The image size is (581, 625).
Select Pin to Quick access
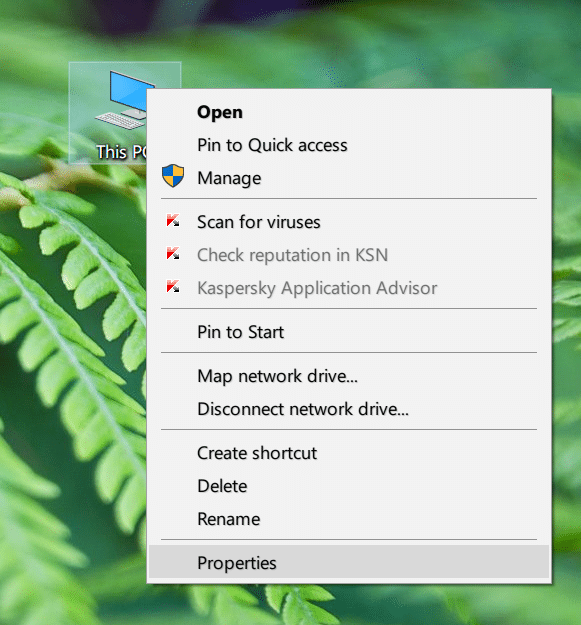[349, 145]
